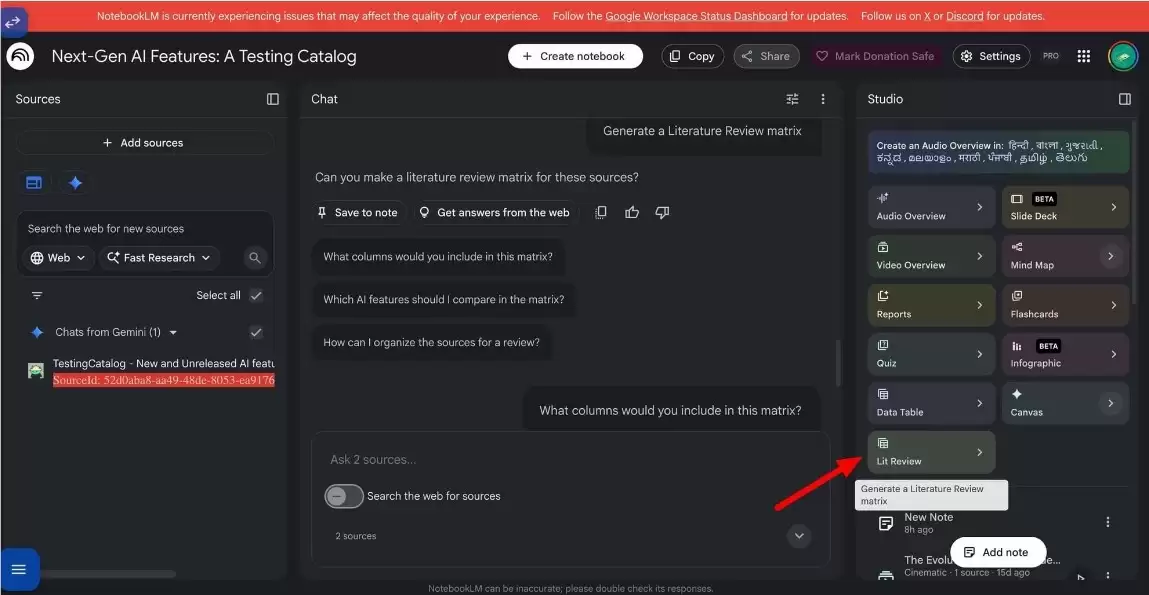Screen dimensions: 1149x595
Task: Click the Copy notebook button
Action: tap(692, 56)
